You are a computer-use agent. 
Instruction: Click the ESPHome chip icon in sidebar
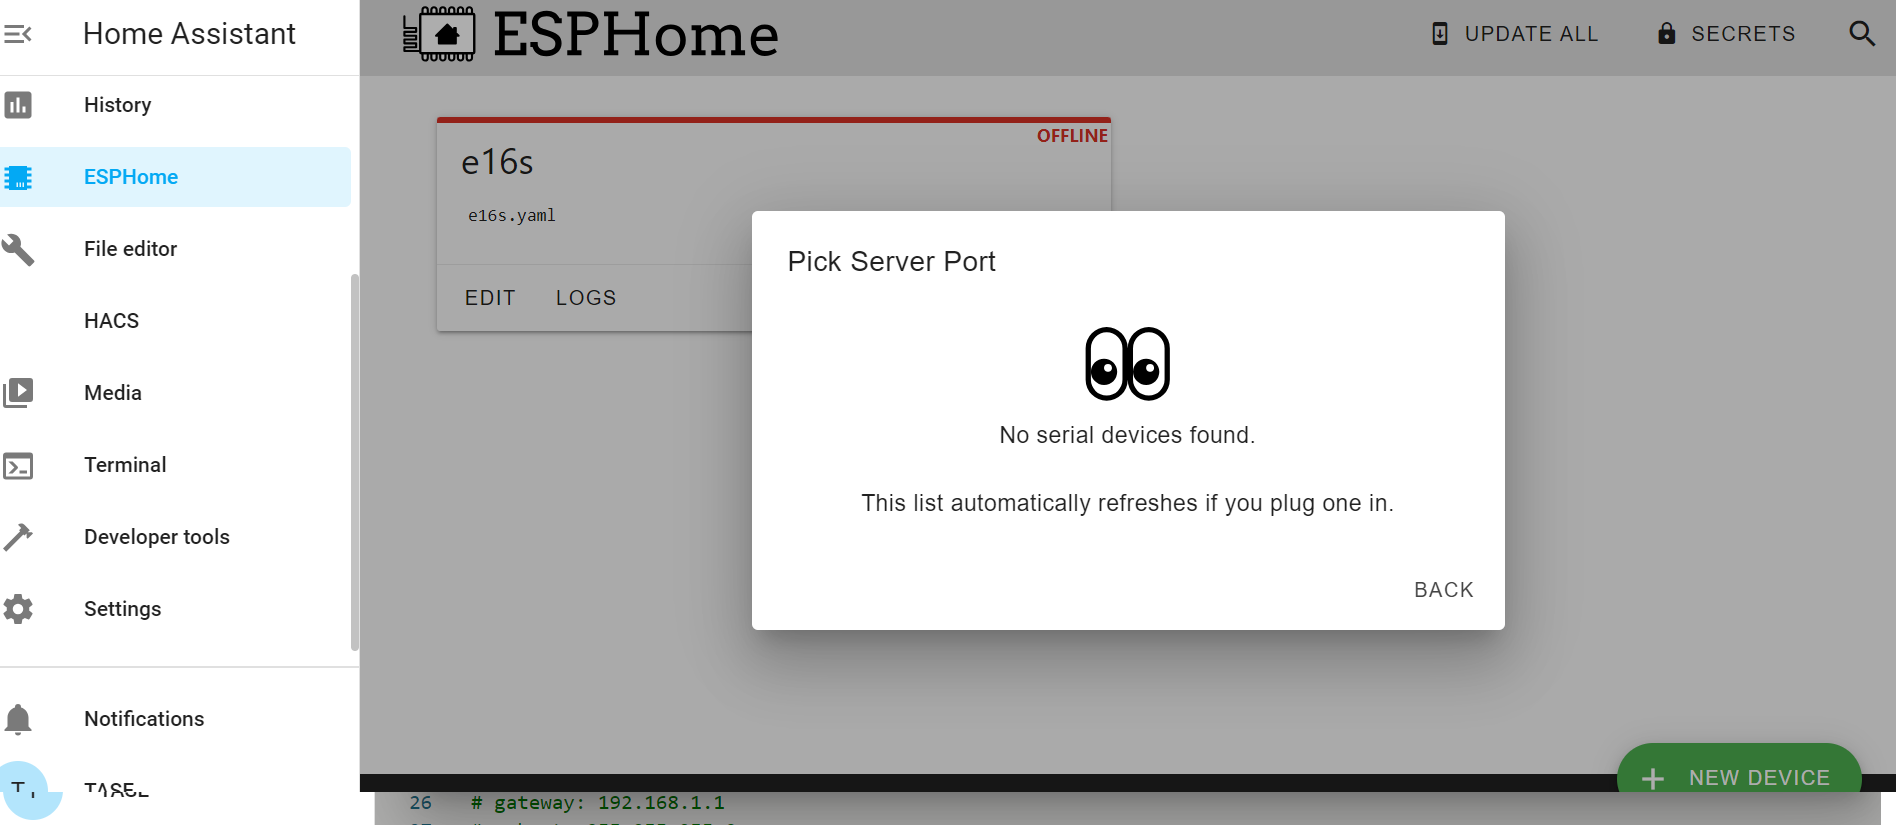tap(18, 178)
